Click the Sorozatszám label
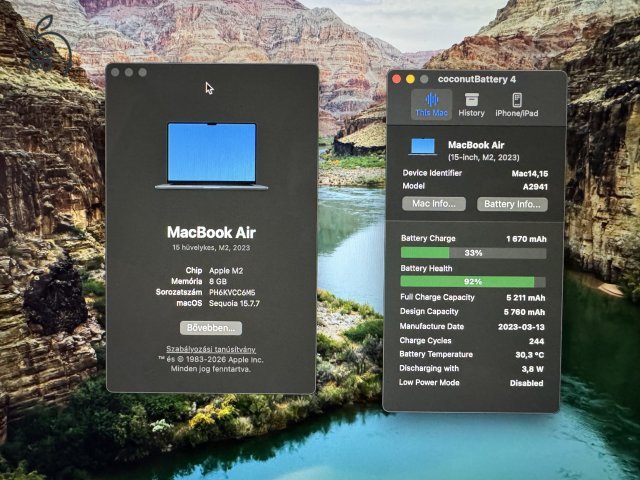Viewport: 640px width, 480px height. tap(179, 292)
